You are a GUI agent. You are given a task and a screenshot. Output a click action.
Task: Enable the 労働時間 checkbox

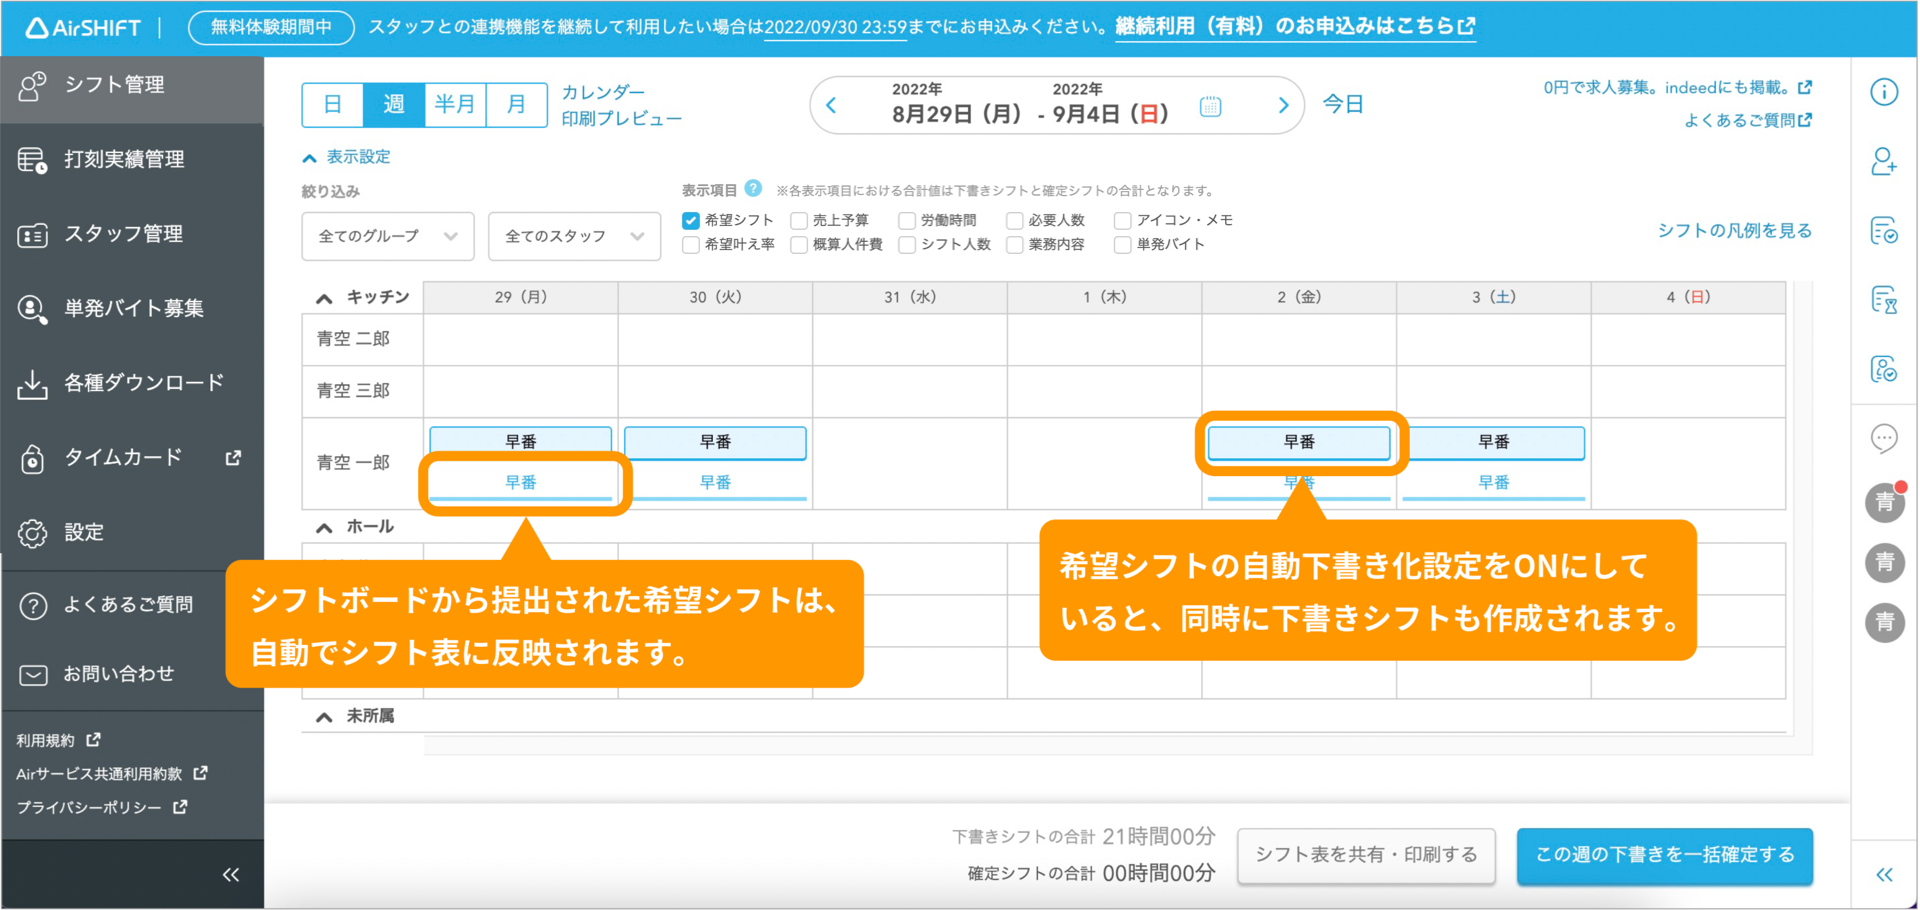(907, 220)
